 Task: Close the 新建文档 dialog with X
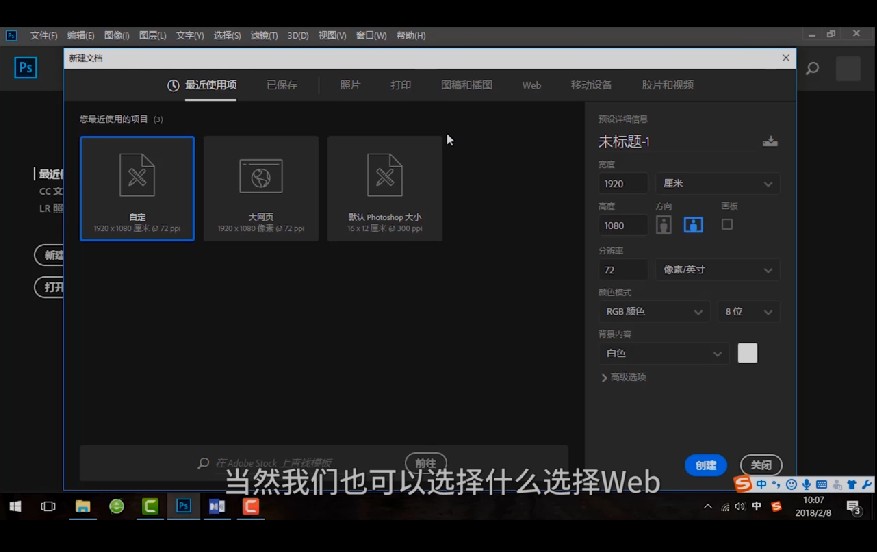786,58
